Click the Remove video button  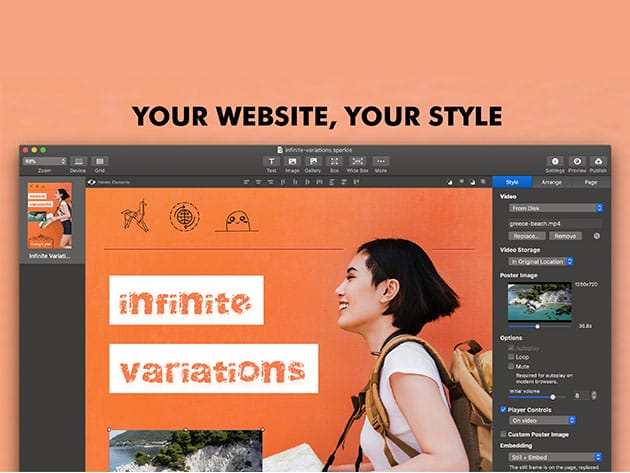(x=565, y=236)
